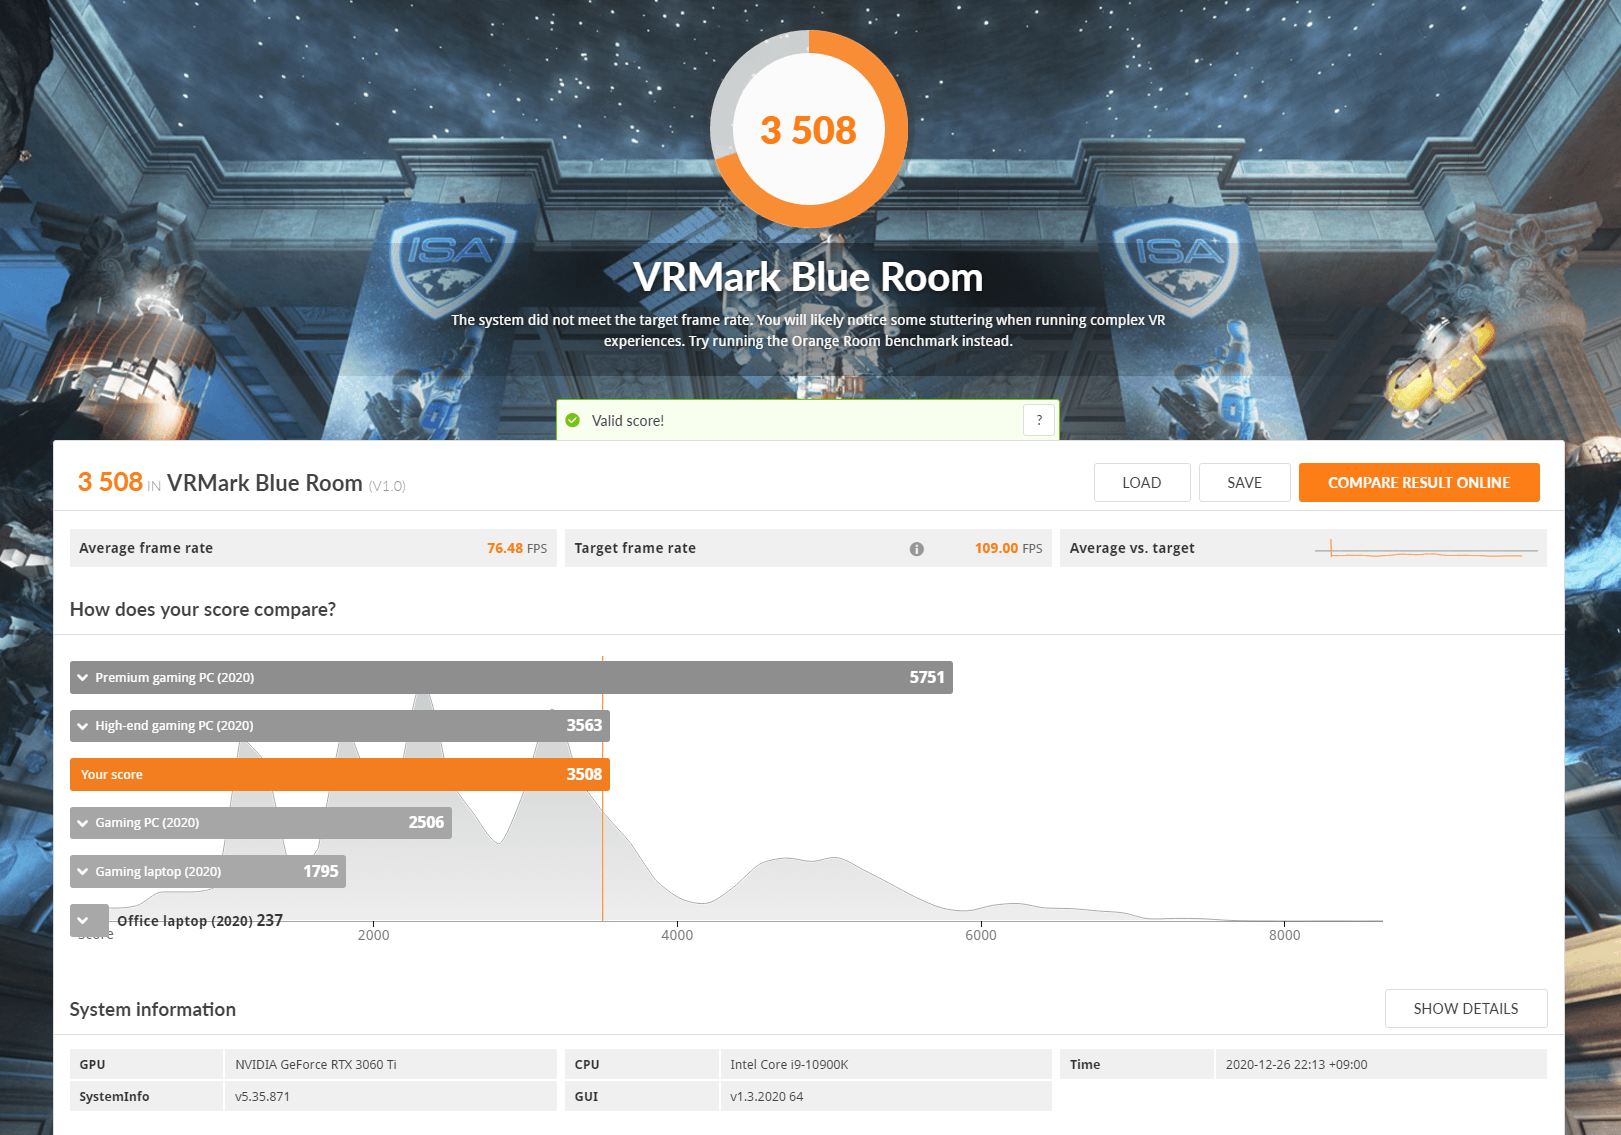Click the 2506 gaming PC score
This screenshot has height=1135, width=1621.
pyautogui.click(x=426, y=822)
